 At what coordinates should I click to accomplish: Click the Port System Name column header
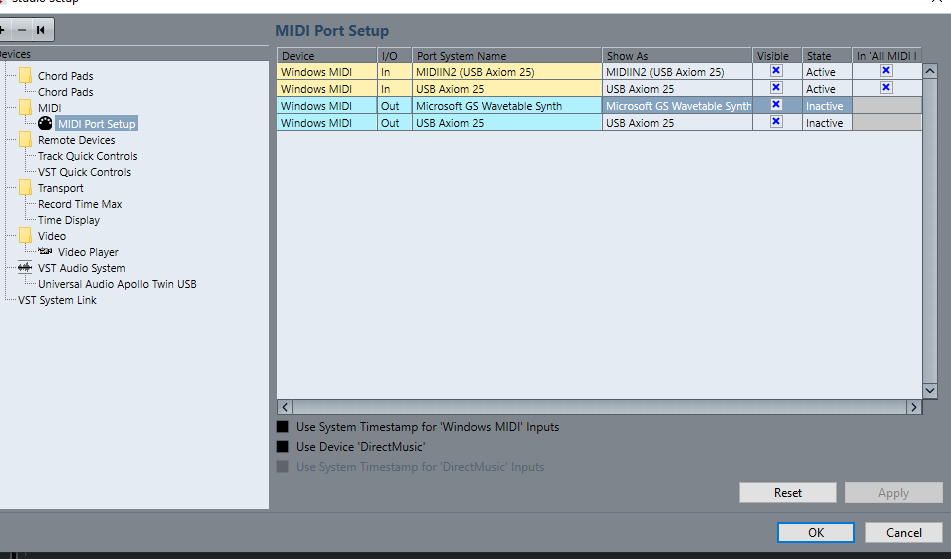tap(506, 56)
